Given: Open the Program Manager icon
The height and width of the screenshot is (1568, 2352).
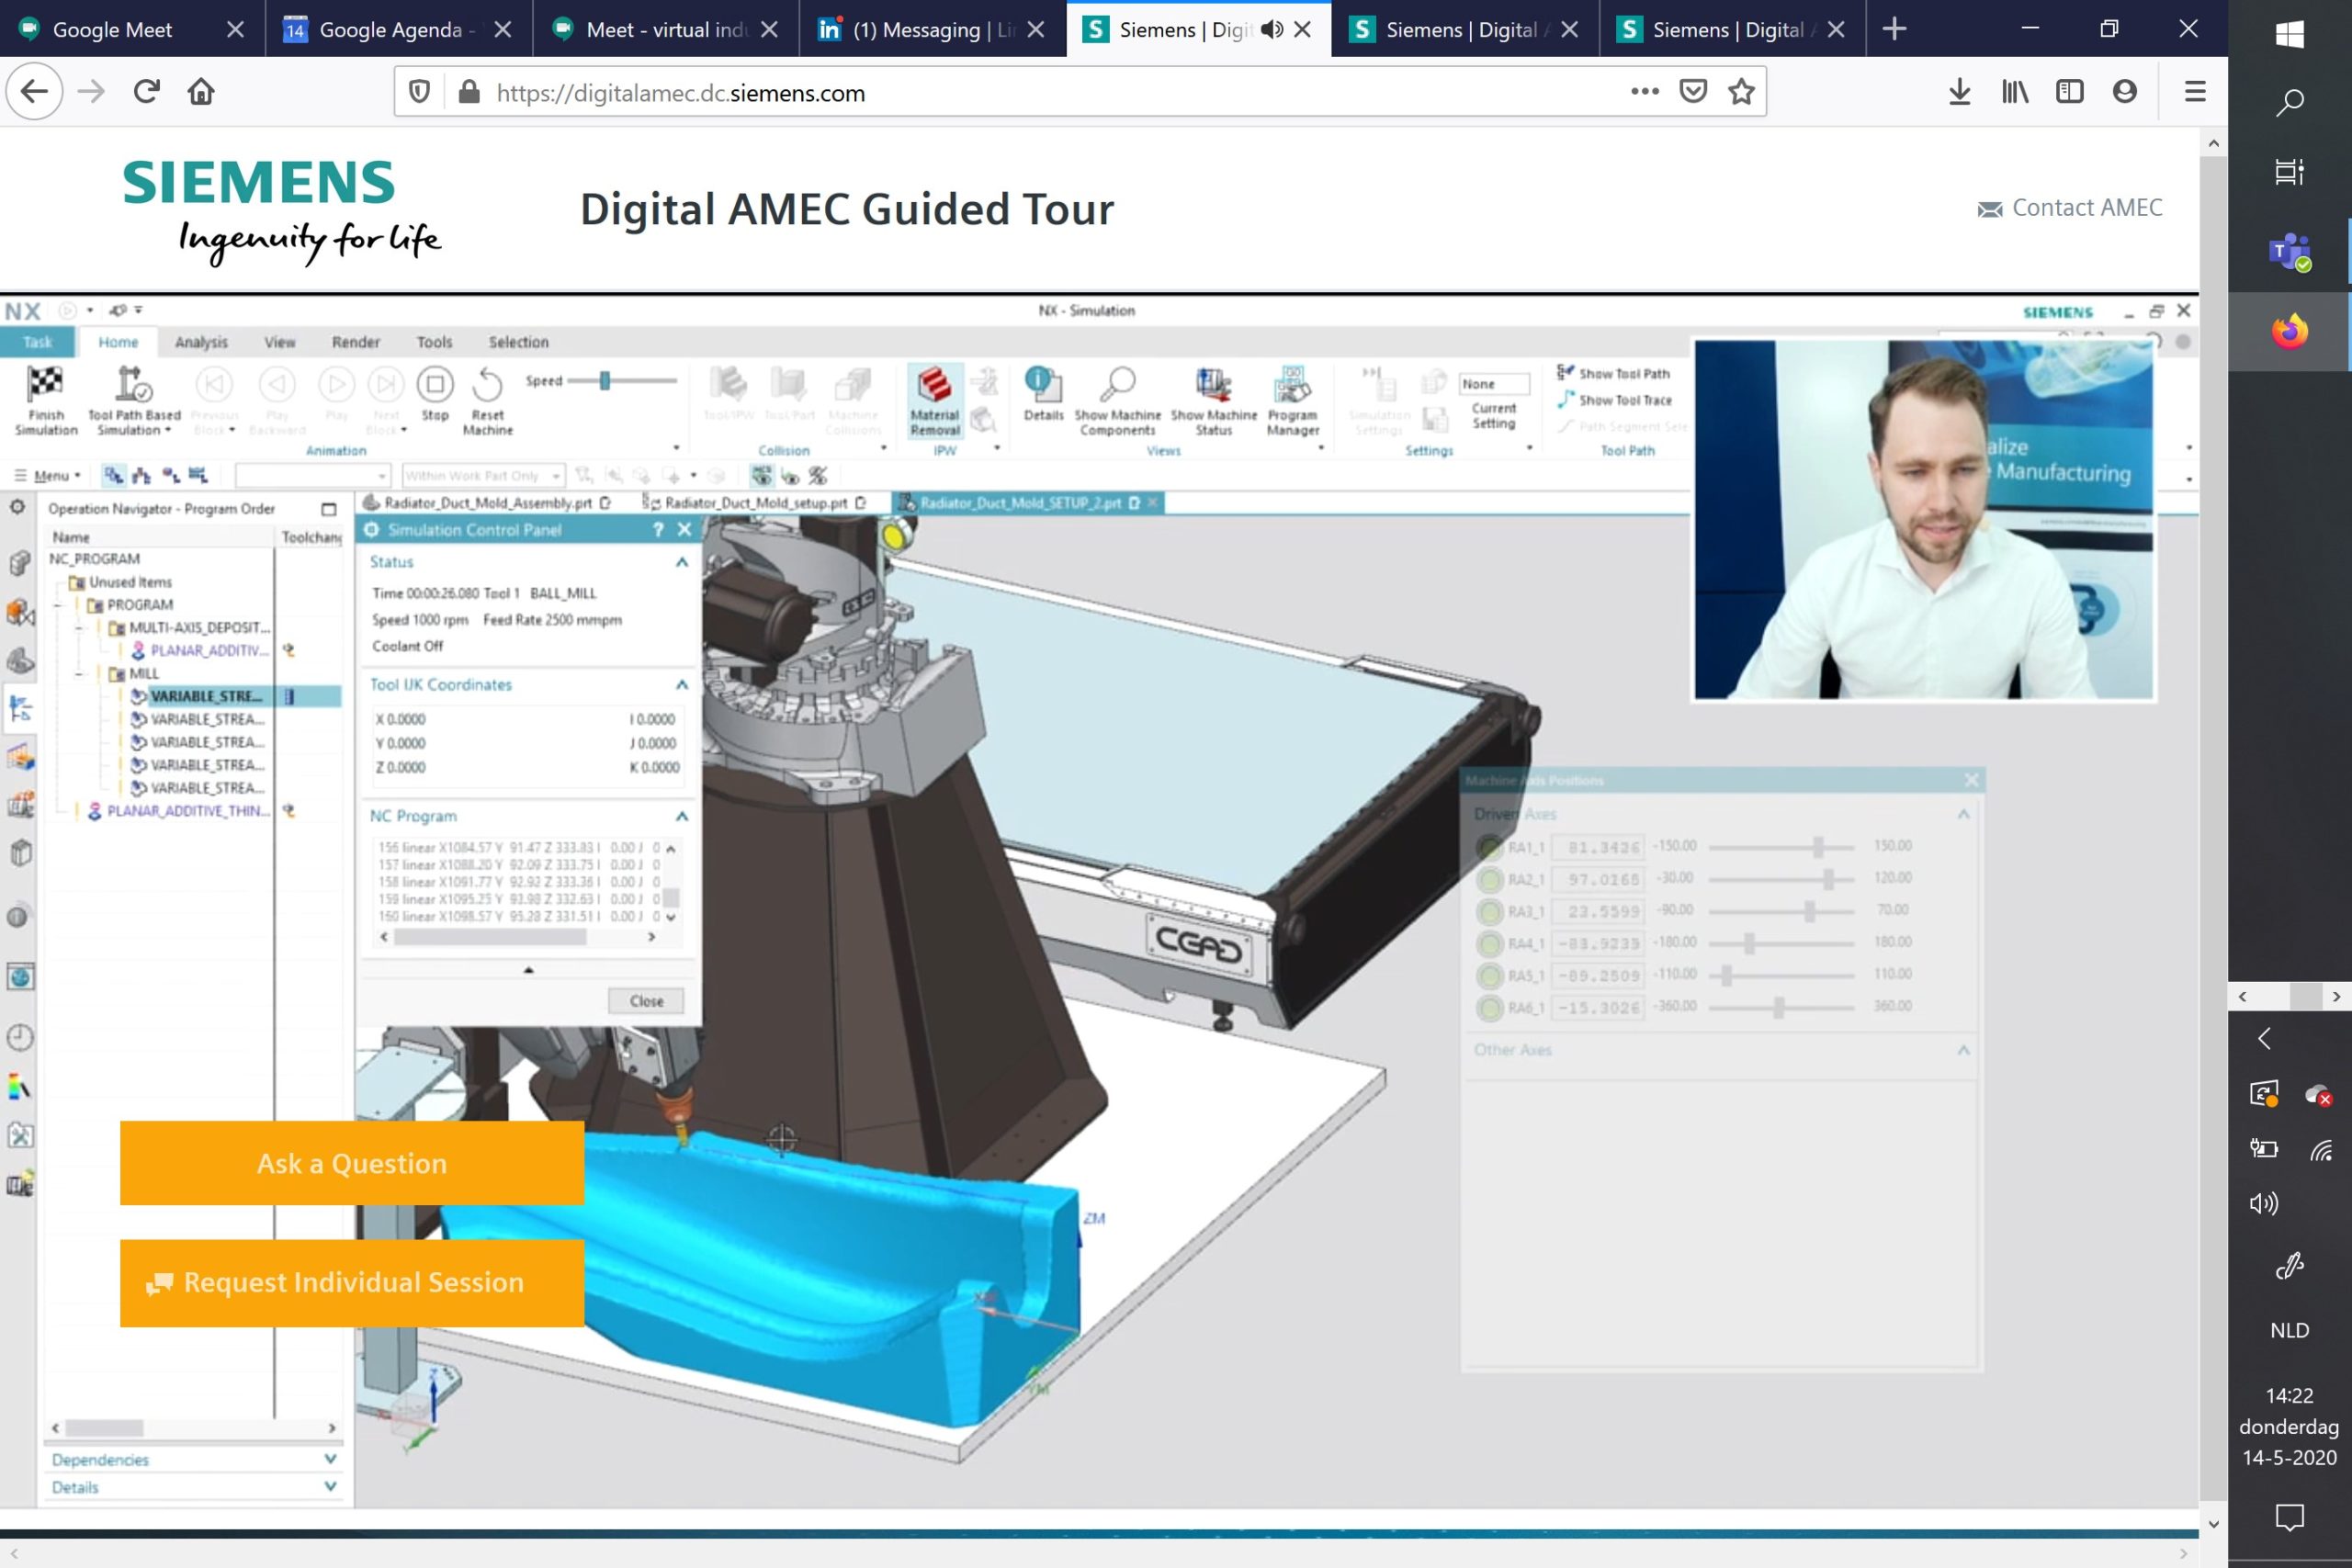Looking at the screenshot, I should click(x=1292, y=385).
